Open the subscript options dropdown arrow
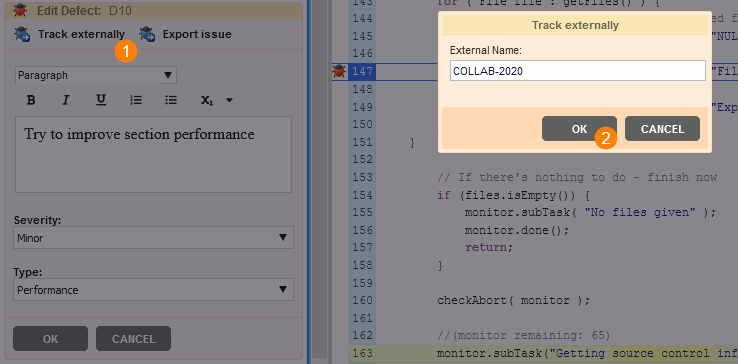This screenshot has height=364, width=738. 229,100
